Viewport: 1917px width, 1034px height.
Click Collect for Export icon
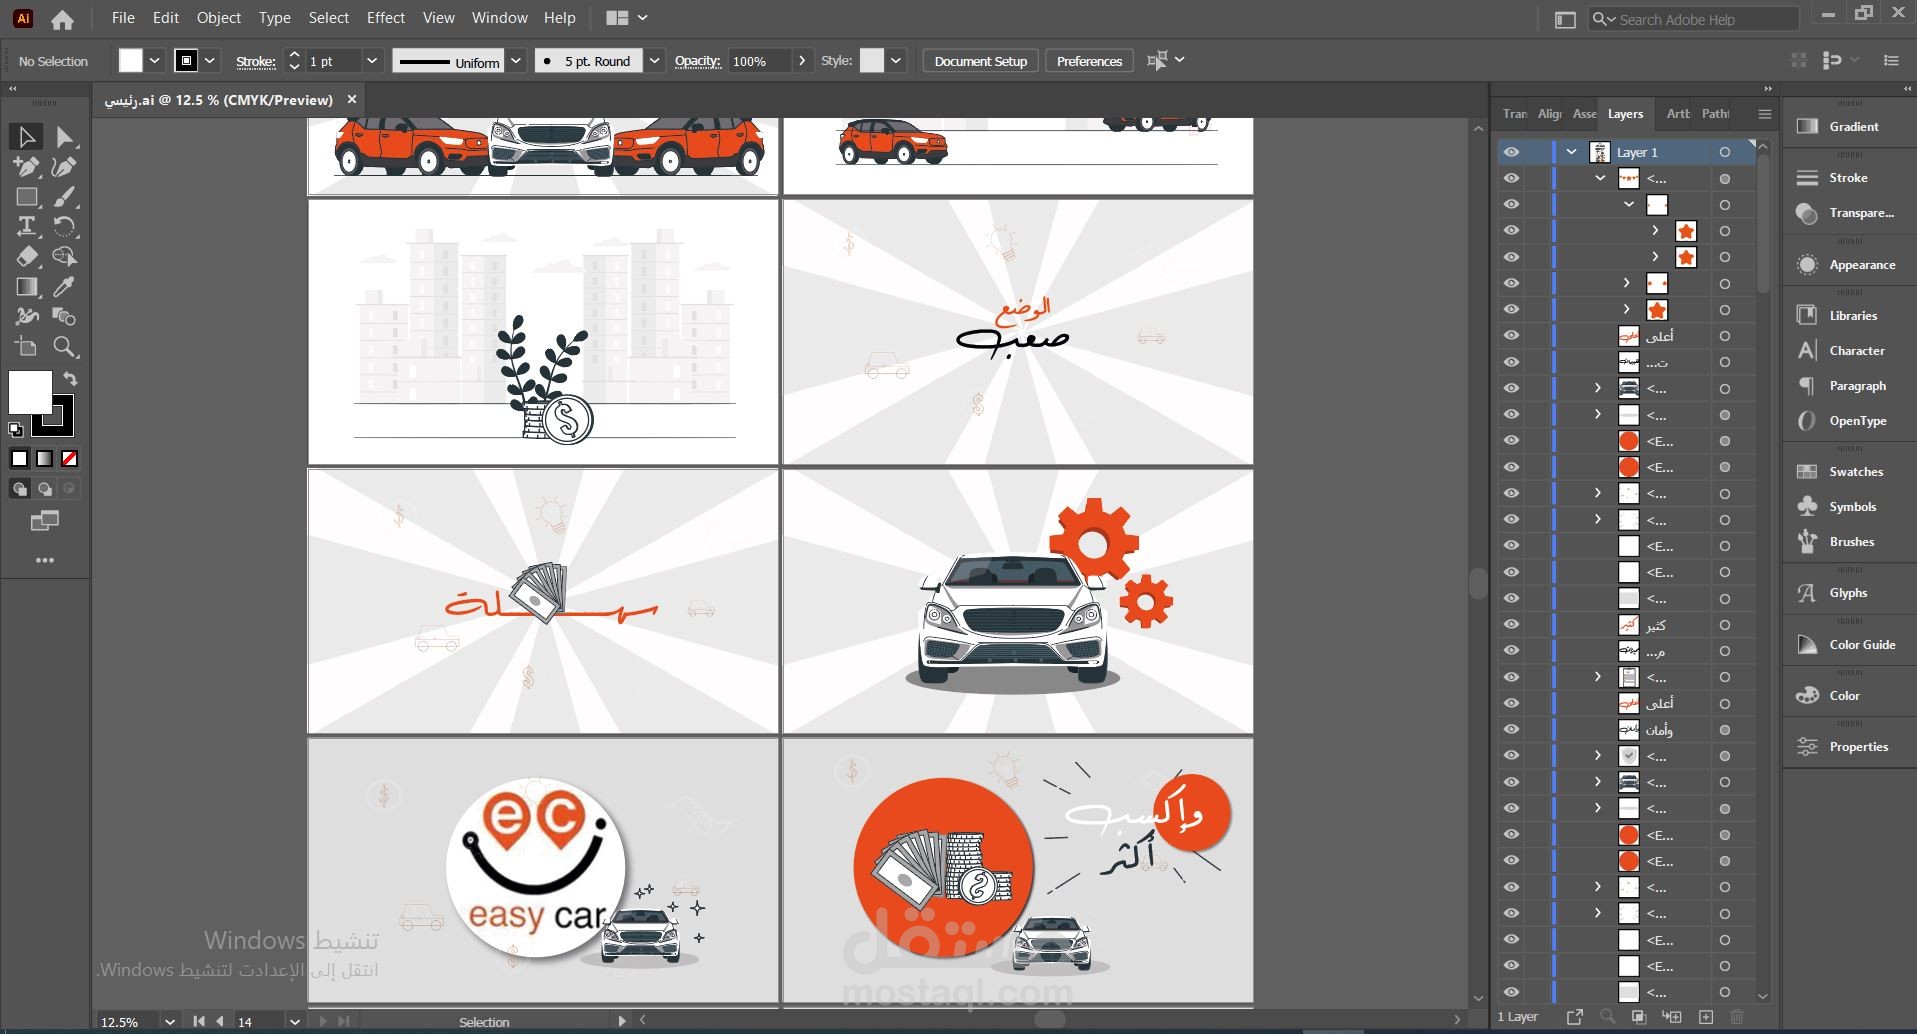coord(1575,1017)
